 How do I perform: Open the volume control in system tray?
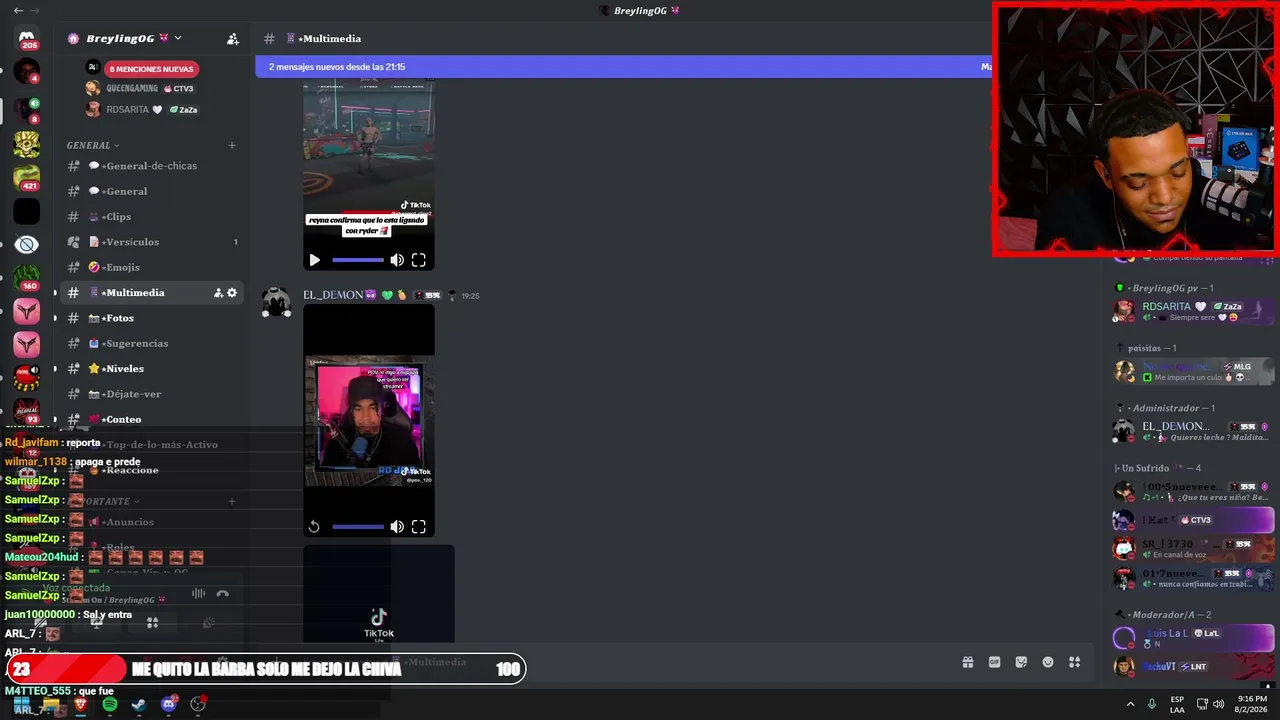click(x=1218, y=704)
